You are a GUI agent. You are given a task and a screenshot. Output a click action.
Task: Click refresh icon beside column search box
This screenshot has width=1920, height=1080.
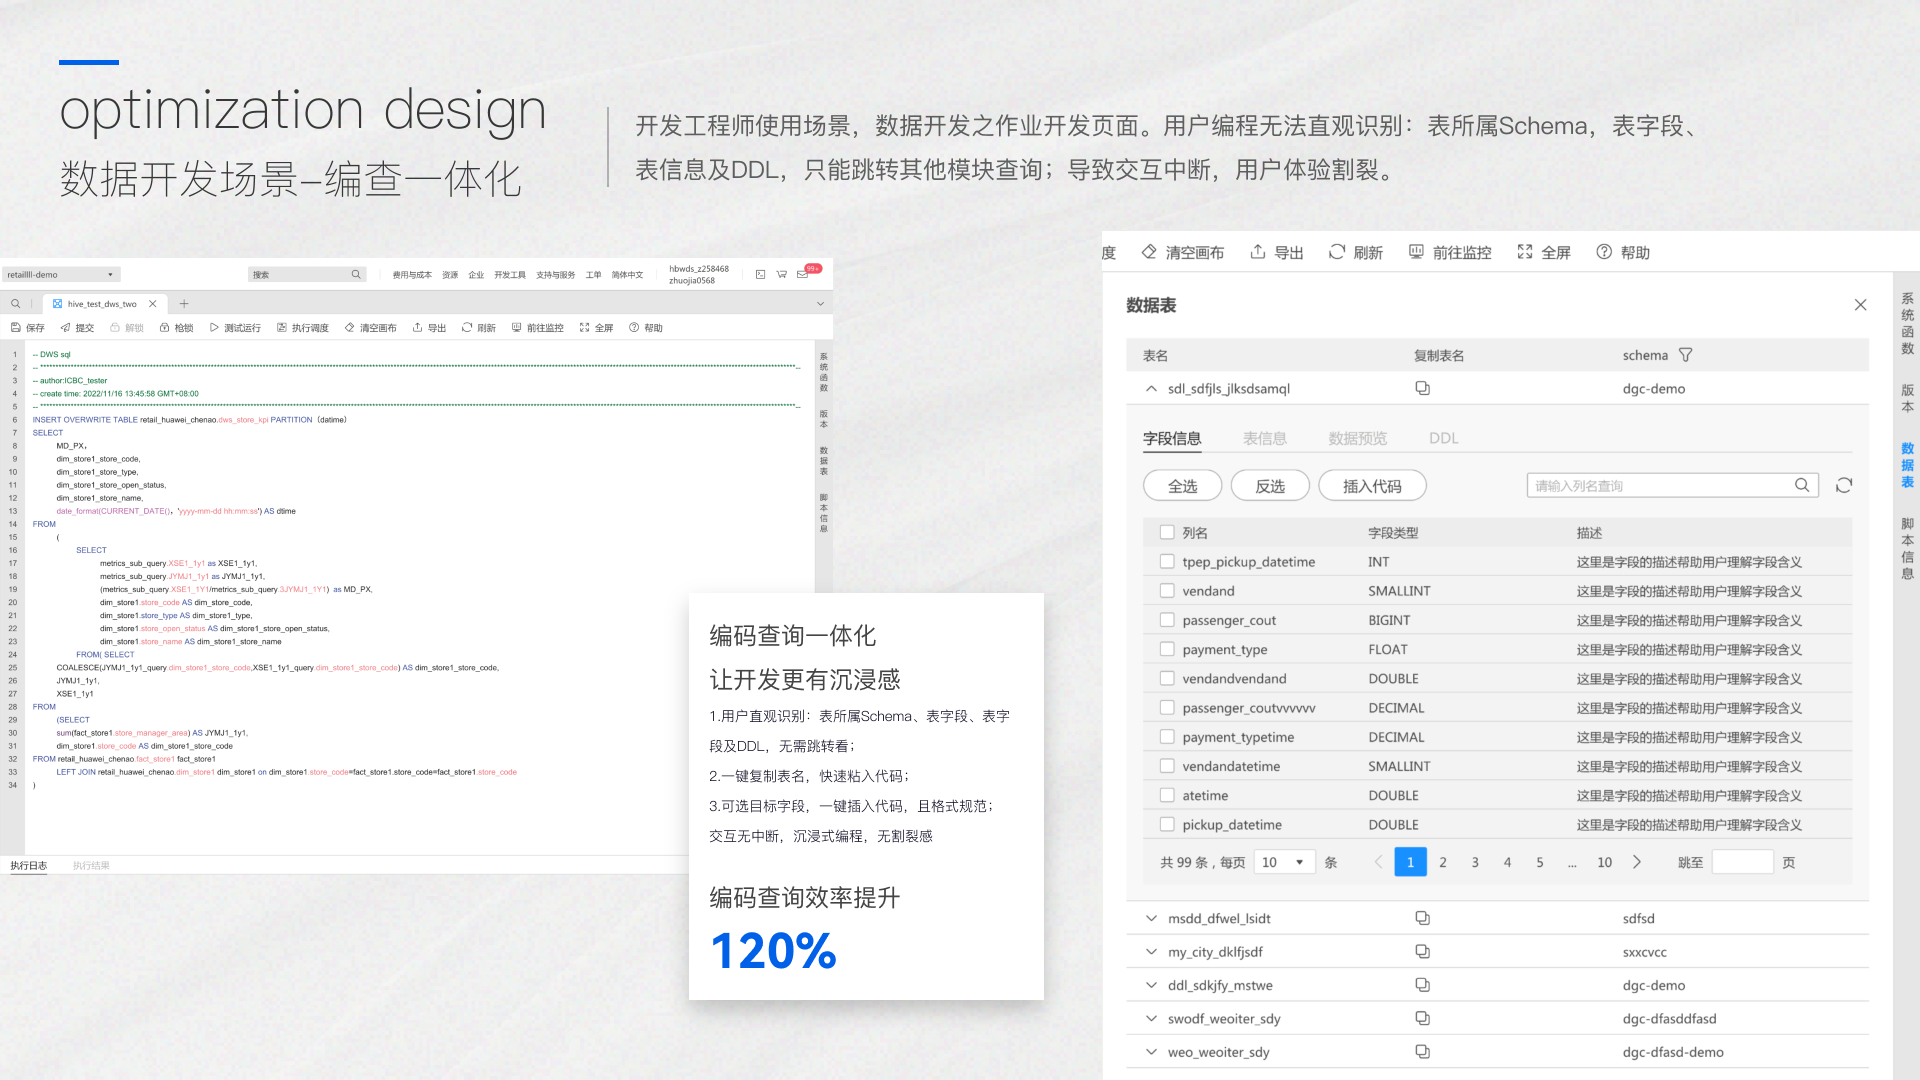tap(1844, 485)
